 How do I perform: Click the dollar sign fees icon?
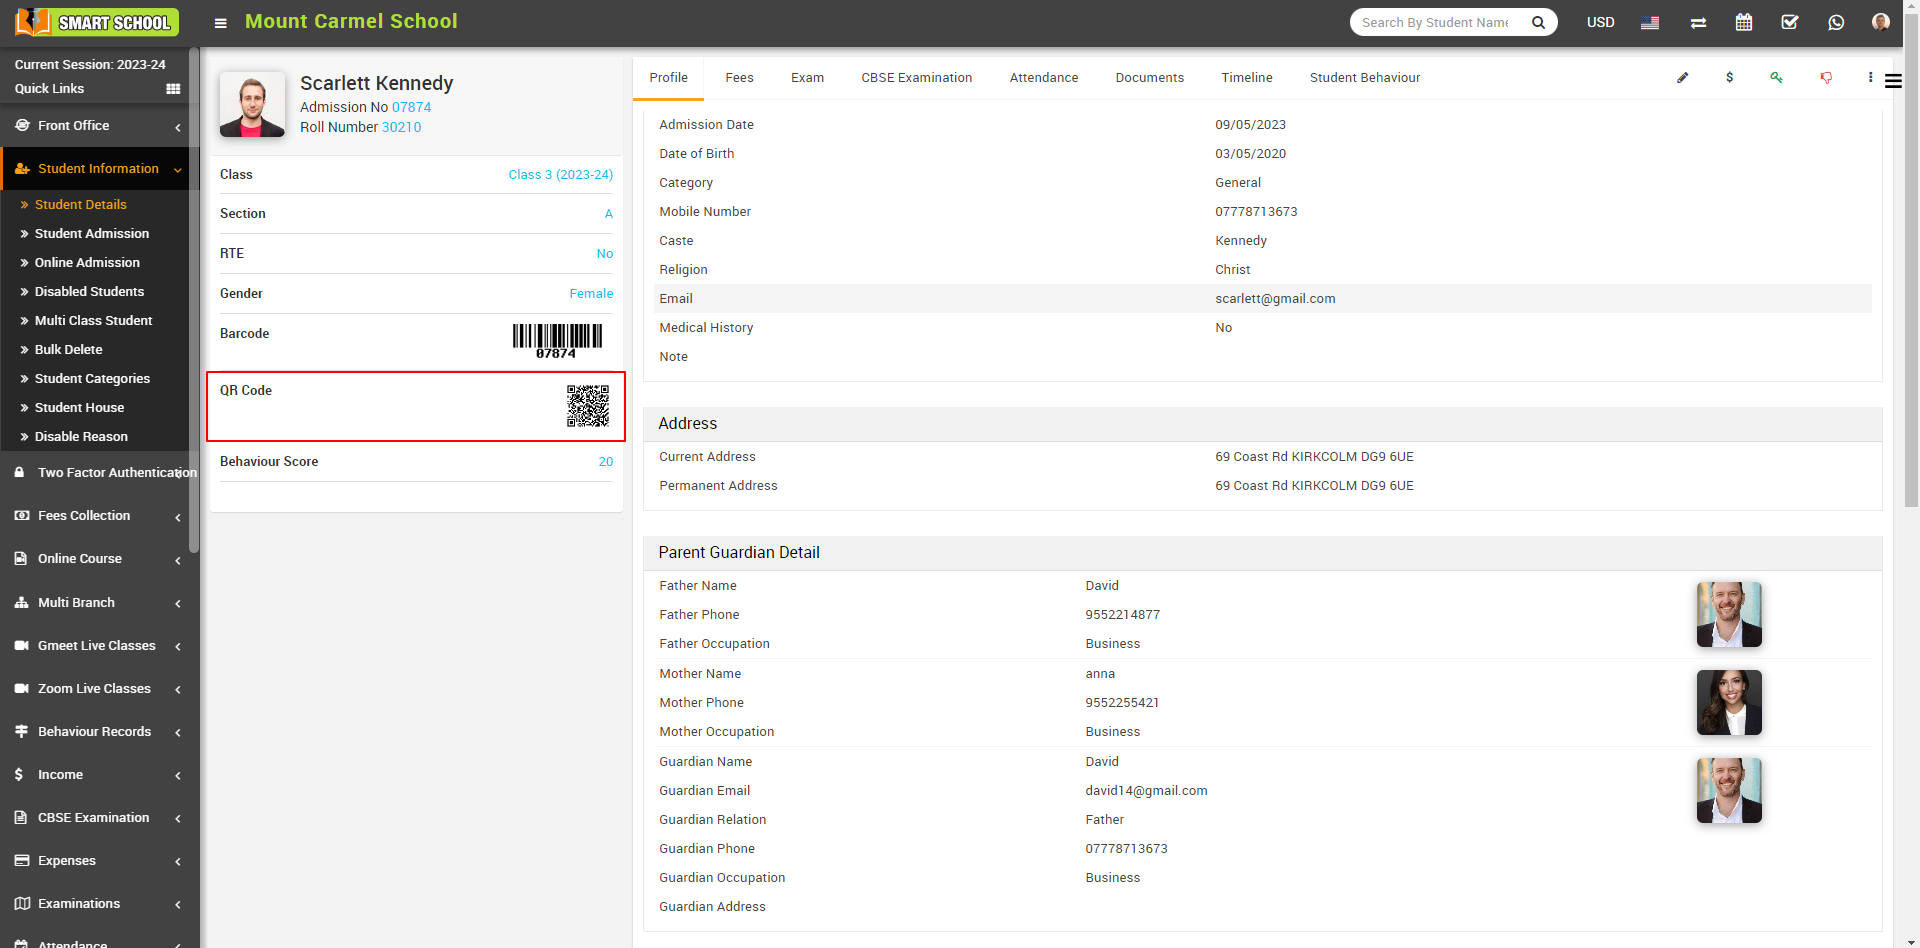pos(1729,78)
